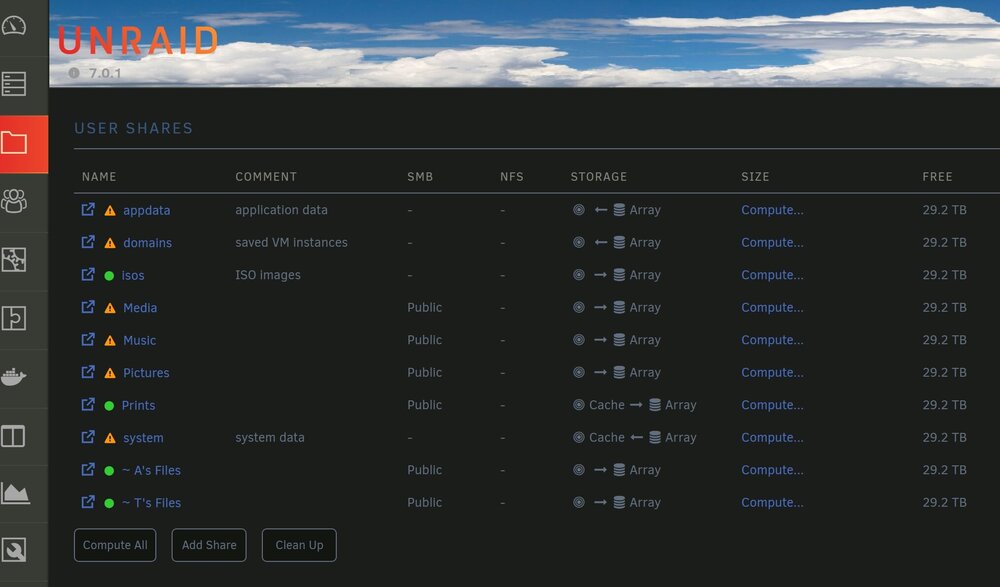This screenshot has width=1000, height=587.
Task: Browse the Prints share via its open icon
Action: coord(88,405)
